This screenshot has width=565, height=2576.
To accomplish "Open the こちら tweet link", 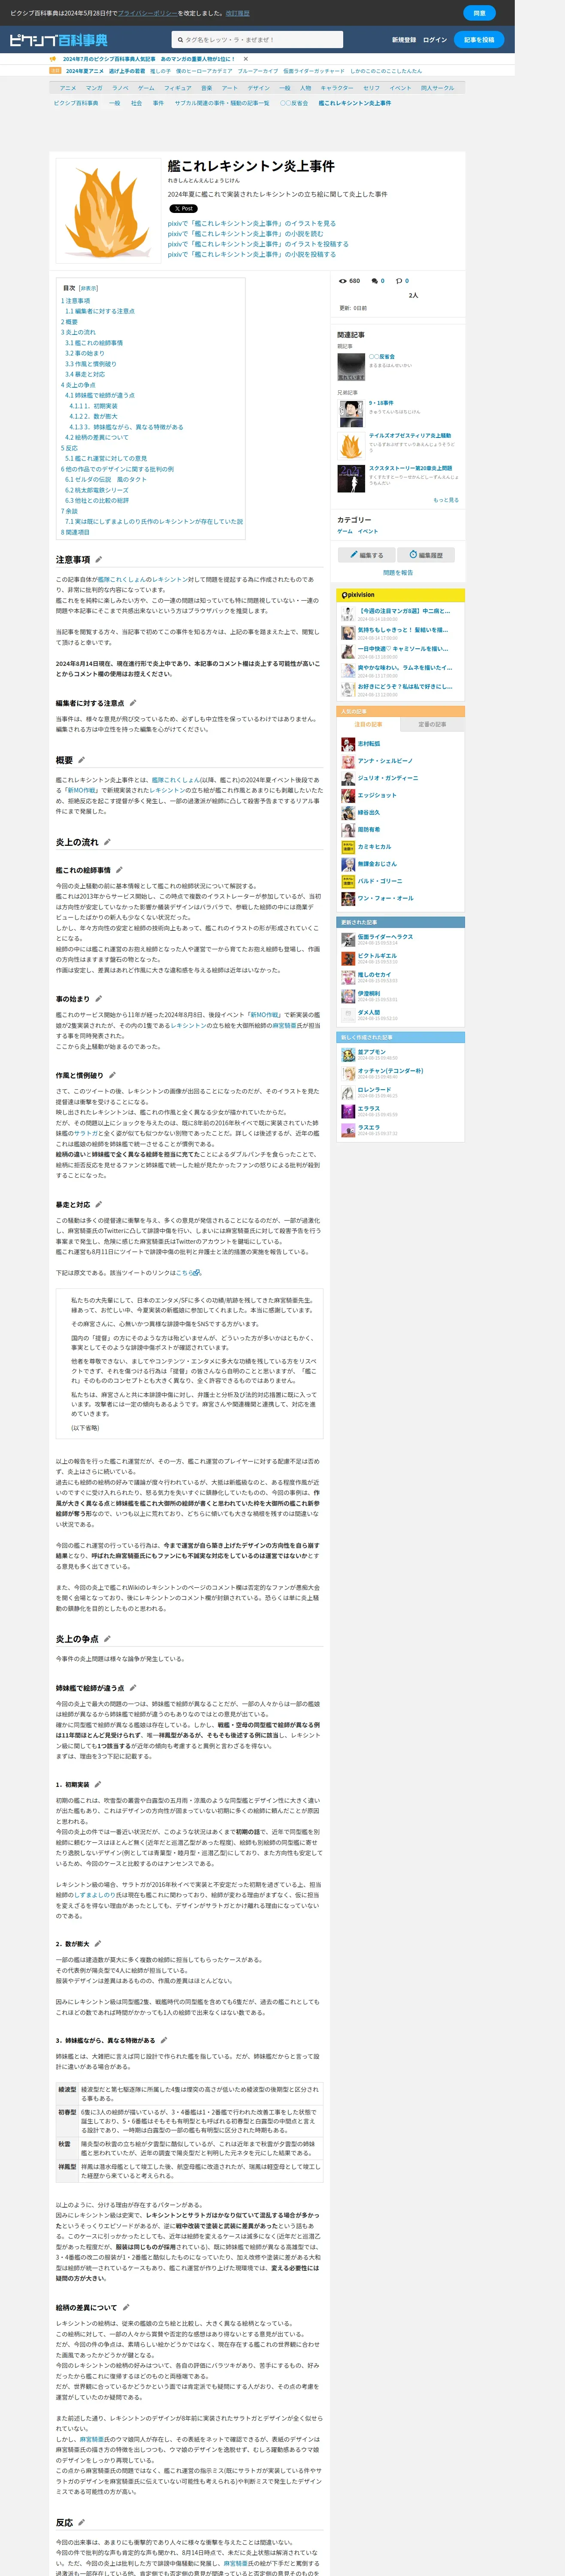I will (187, 1273).
